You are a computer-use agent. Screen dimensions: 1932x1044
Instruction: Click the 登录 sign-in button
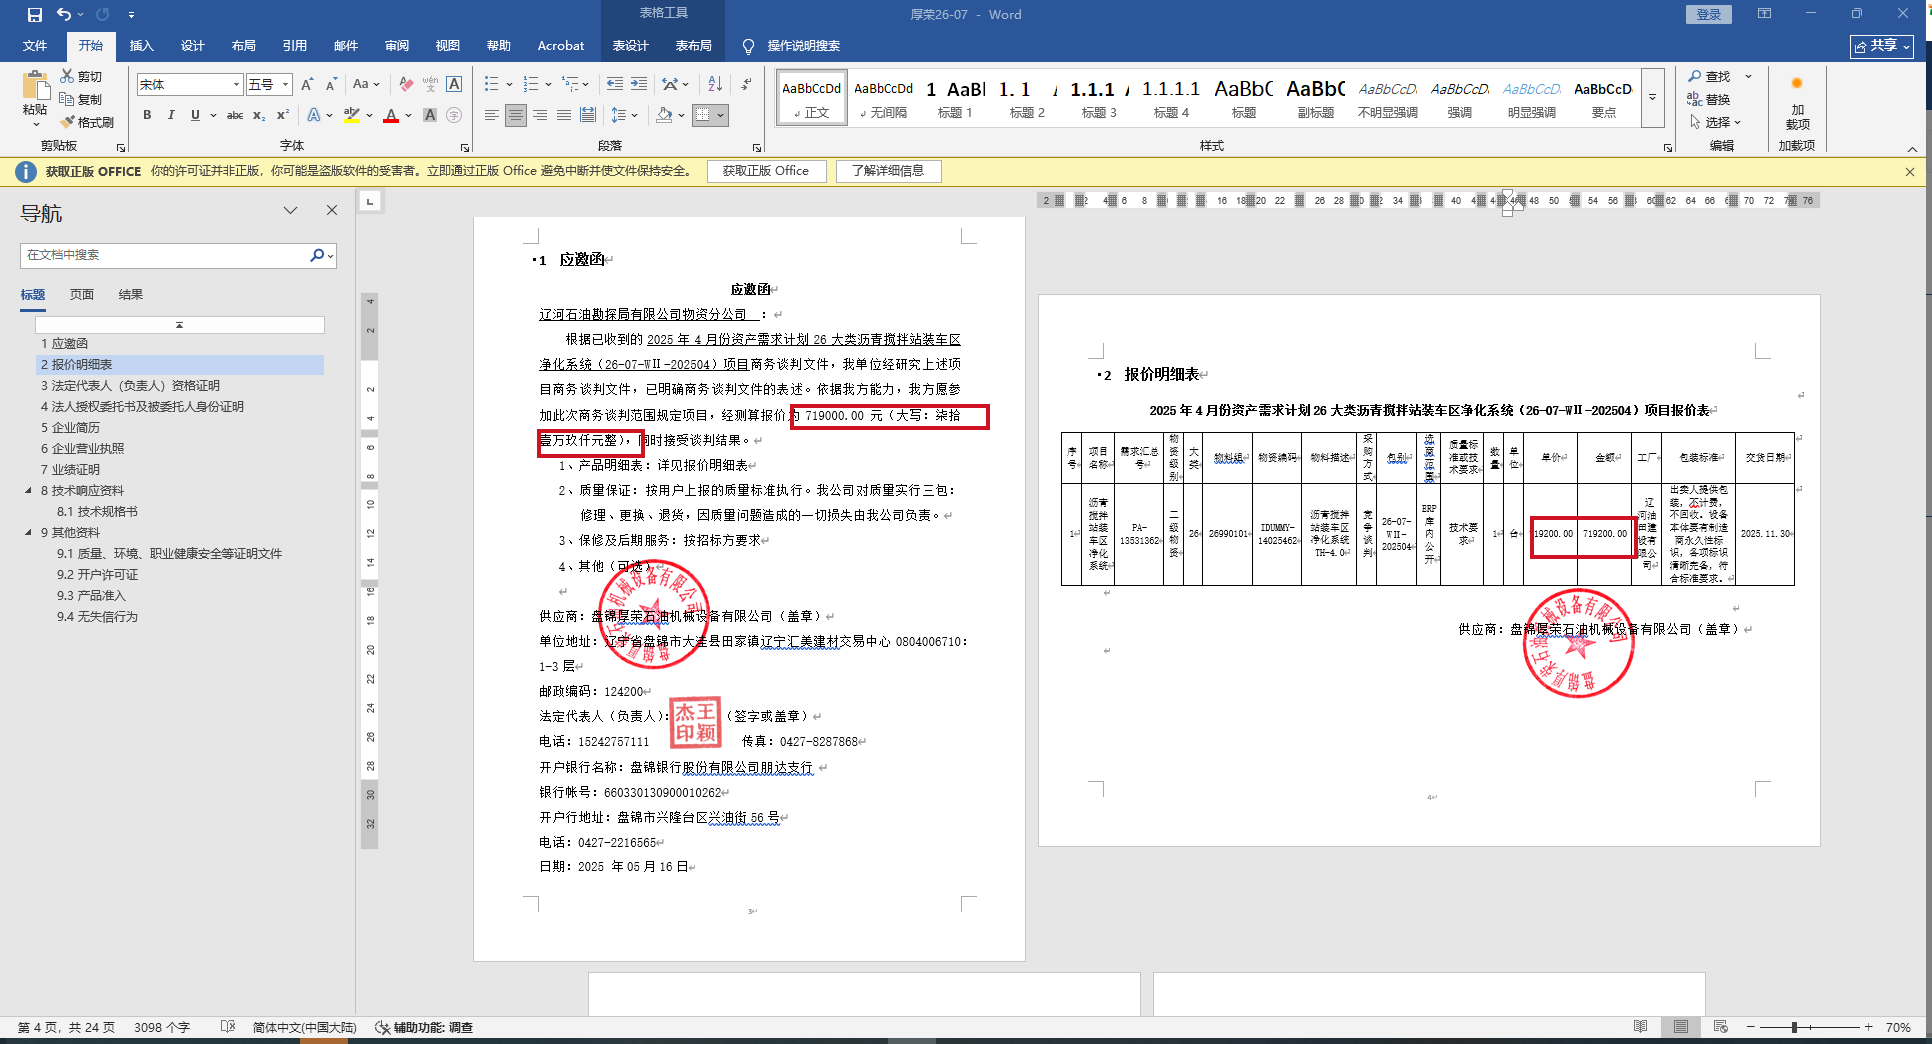pos(1709,14)
